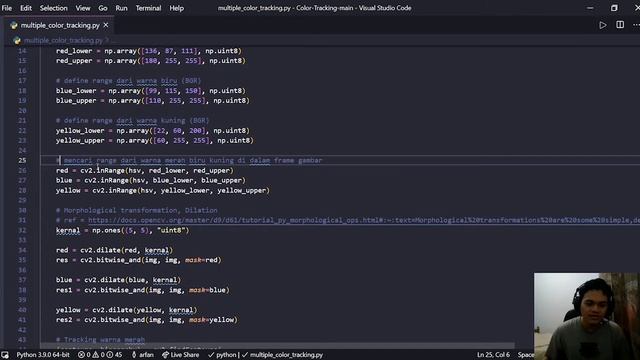This screenshot has height=360, width=640.
Task: Minimize the VS Code window
Action: pos(590,8)
